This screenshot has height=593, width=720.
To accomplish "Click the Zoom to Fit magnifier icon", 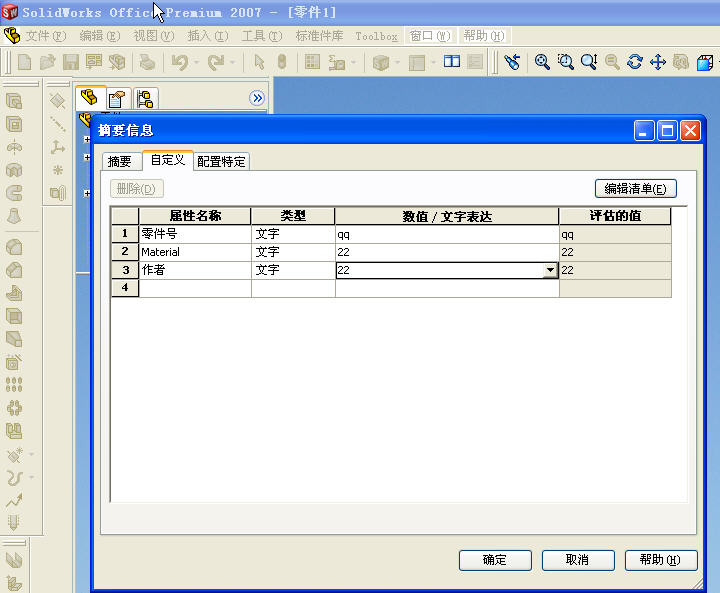I will [542, 62].
